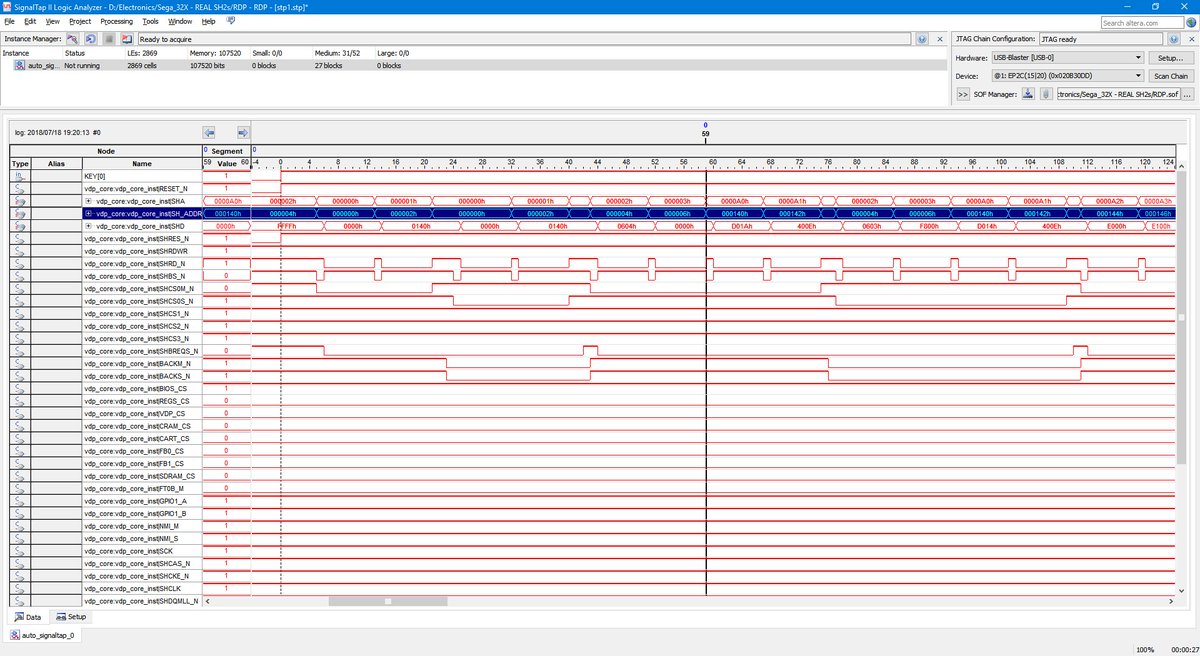Open the File menu
The image size is (1200, 656).
[x=11, y=20]
